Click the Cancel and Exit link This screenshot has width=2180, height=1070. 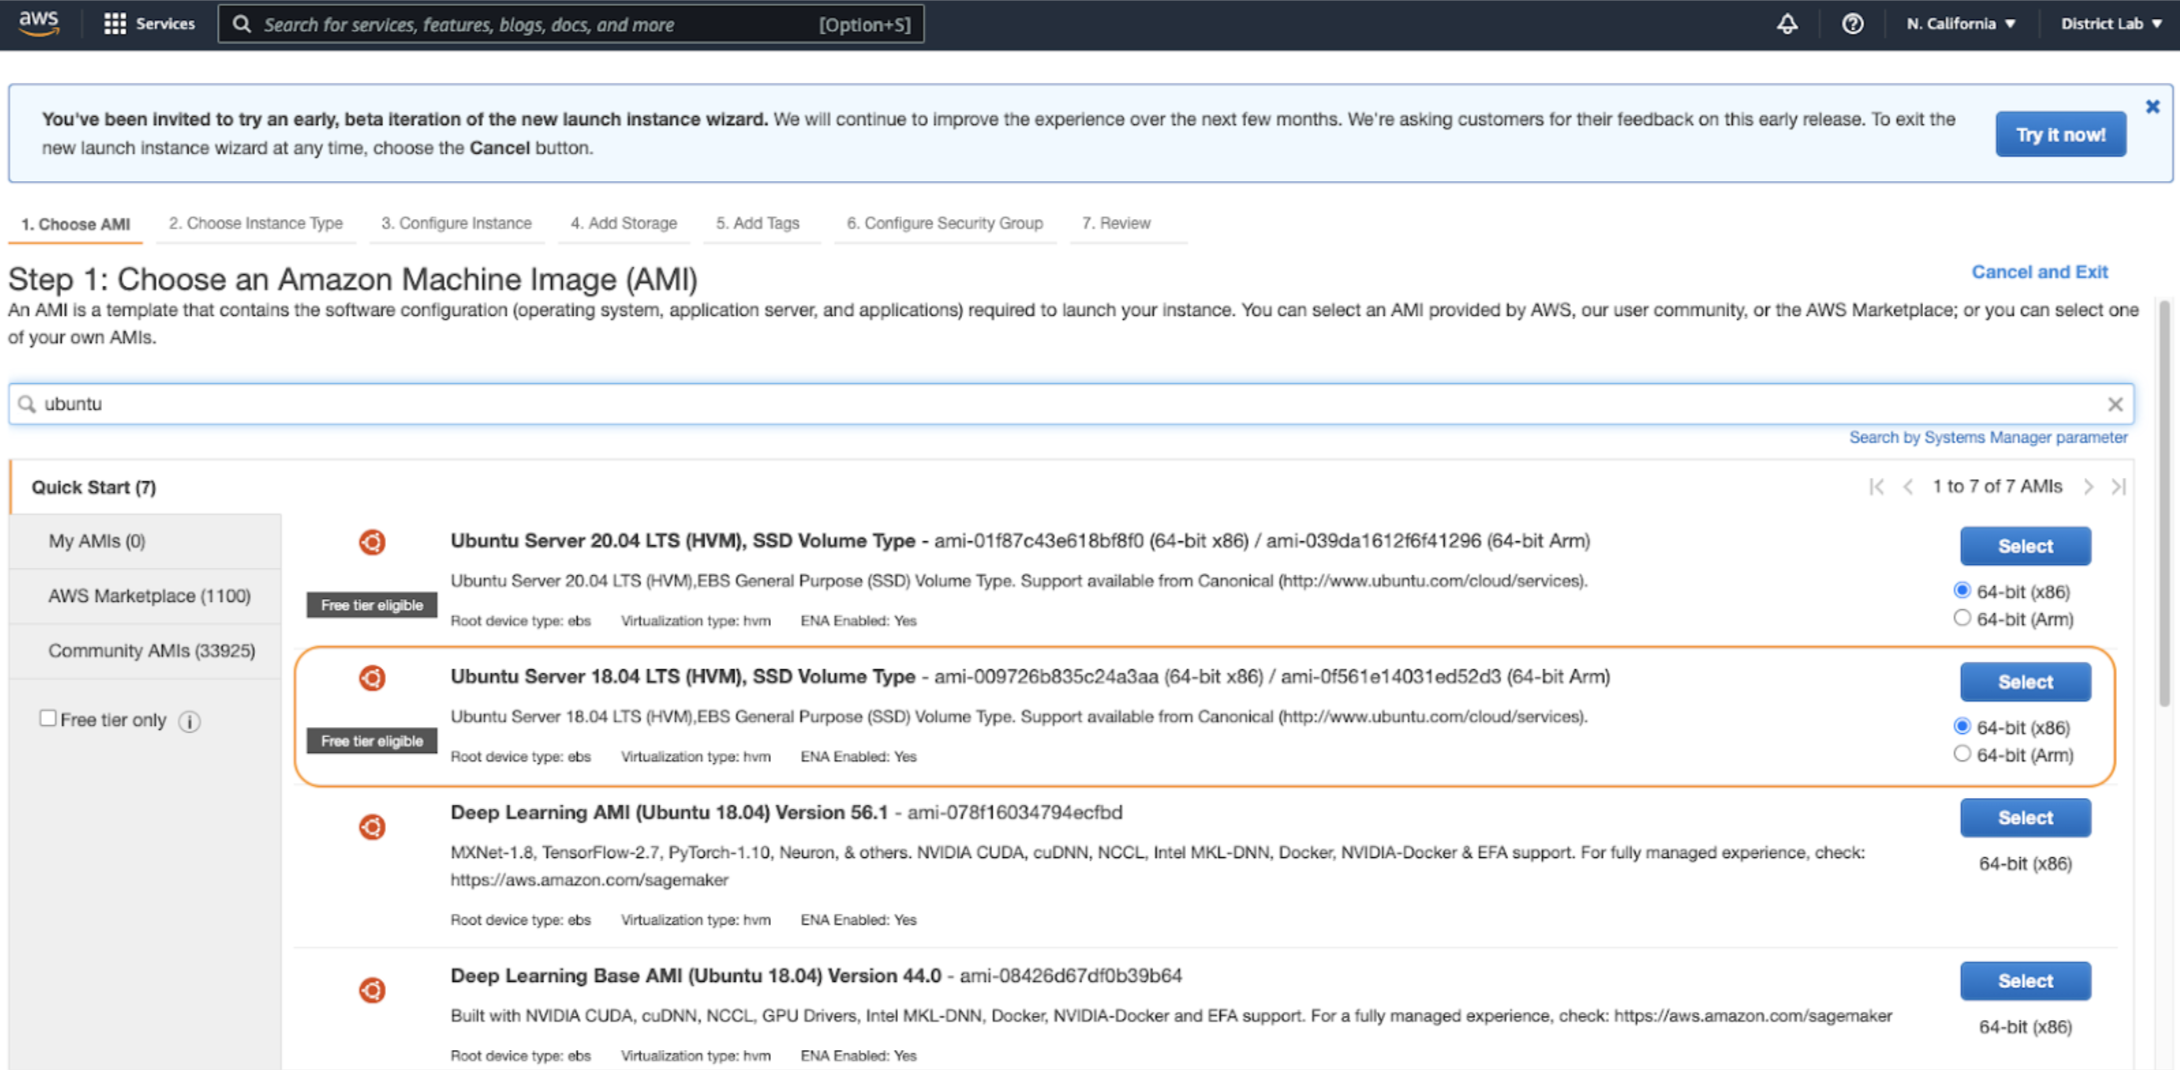click(x=2039, y=271)
